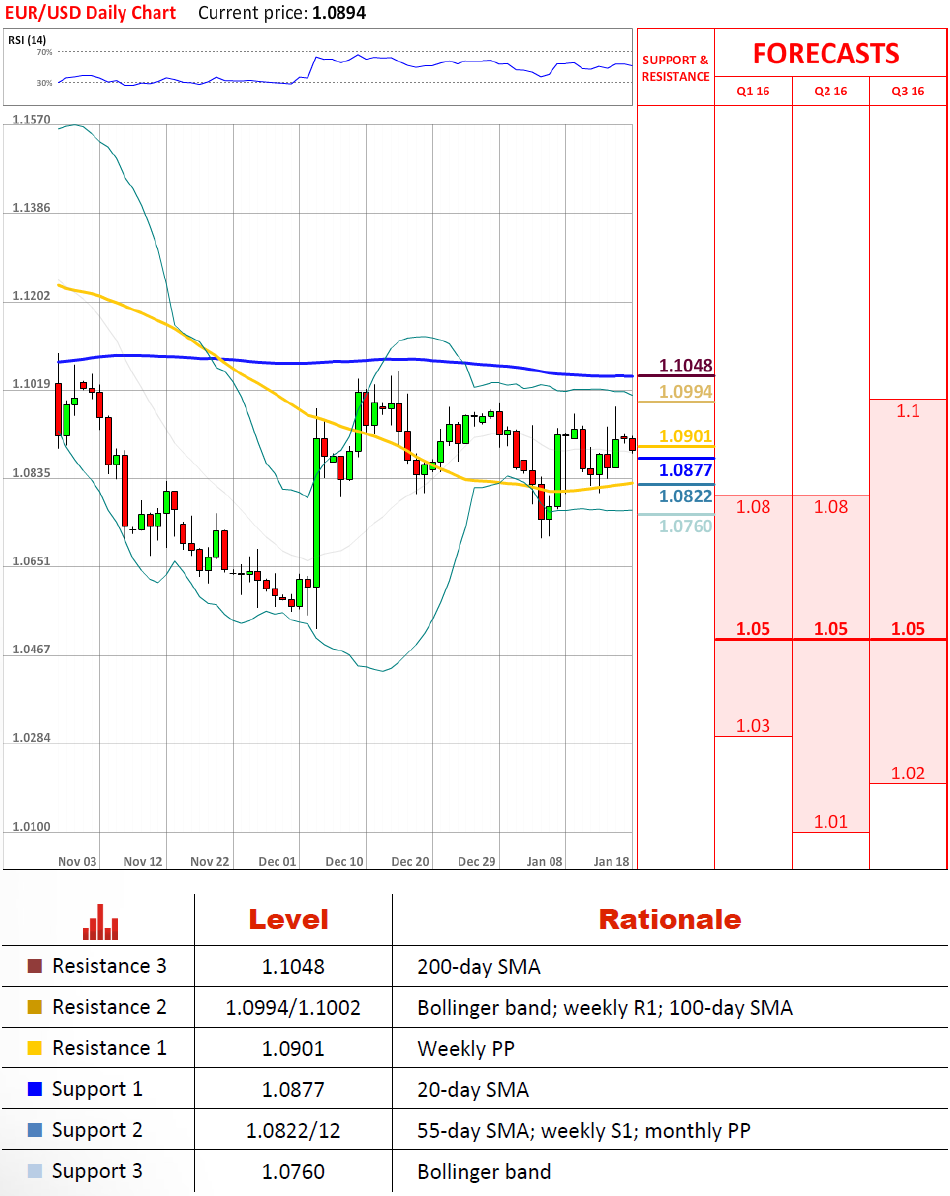The width and height of the screenshot is (950, 1196).
Task: Click the FORECASTS heading
Action: 826,53
